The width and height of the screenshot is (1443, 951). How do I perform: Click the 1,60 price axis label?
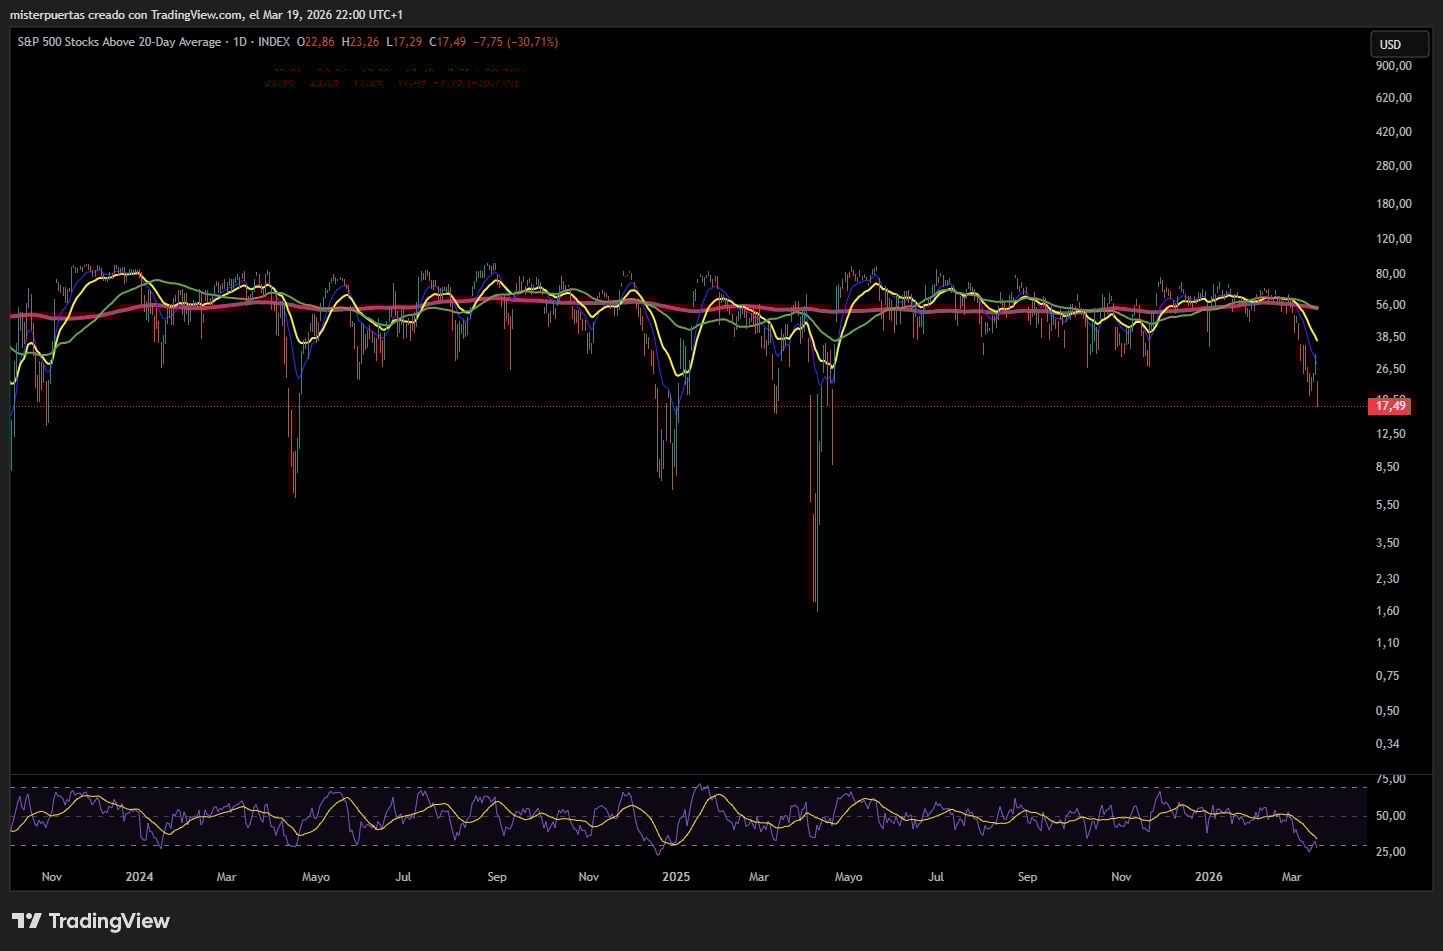click(x=1388, y=611)
